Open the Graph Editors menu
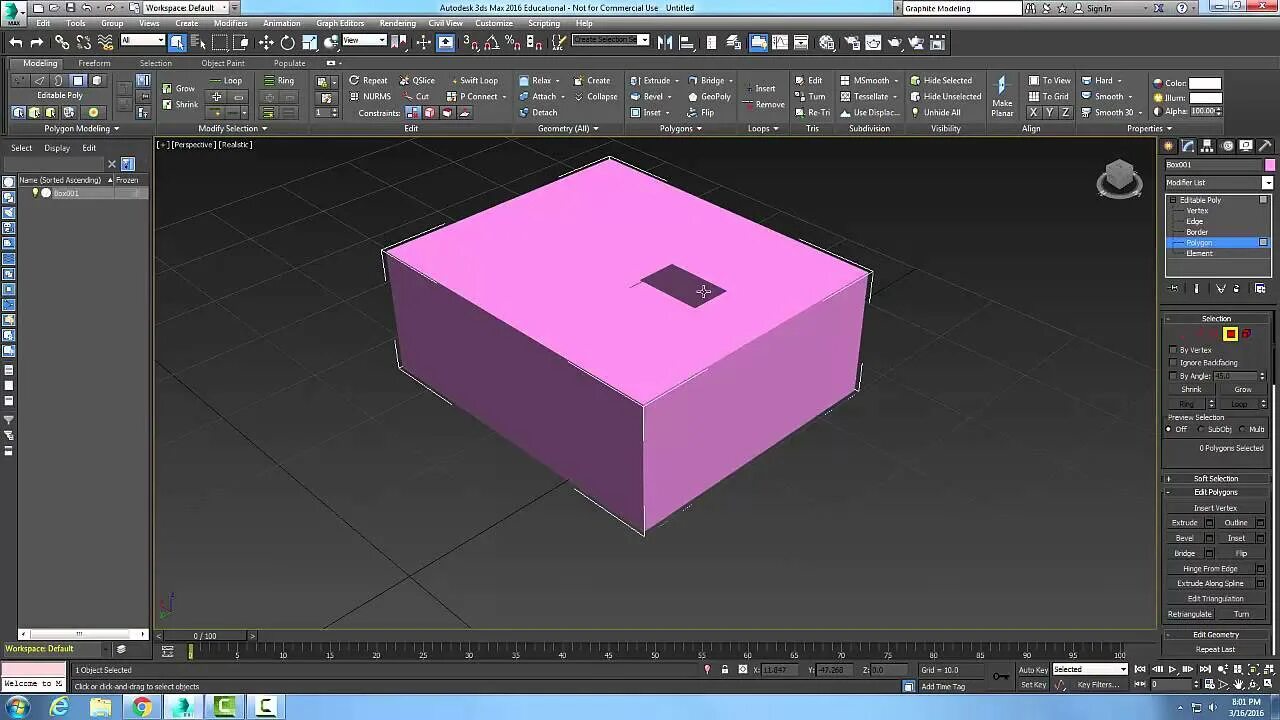The width and height of the screenshot is (1280, 720). pyautogui.click(x=340, y=23)
